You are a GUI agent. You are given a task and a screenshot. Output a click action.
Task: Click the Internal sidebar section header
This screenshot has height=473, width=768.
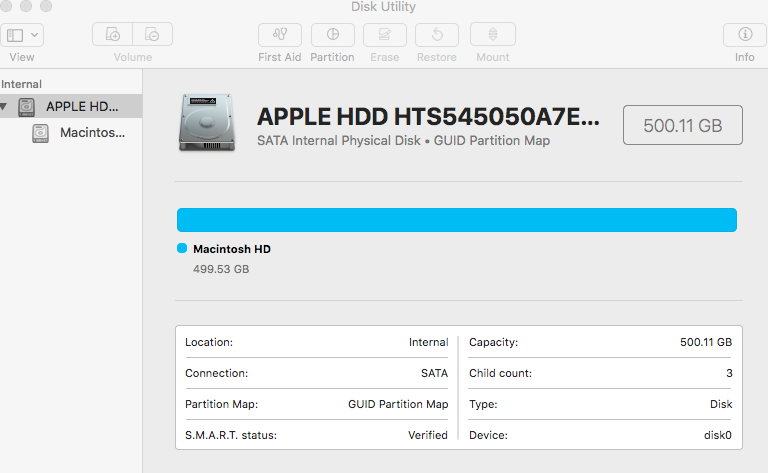pos(21,84)
